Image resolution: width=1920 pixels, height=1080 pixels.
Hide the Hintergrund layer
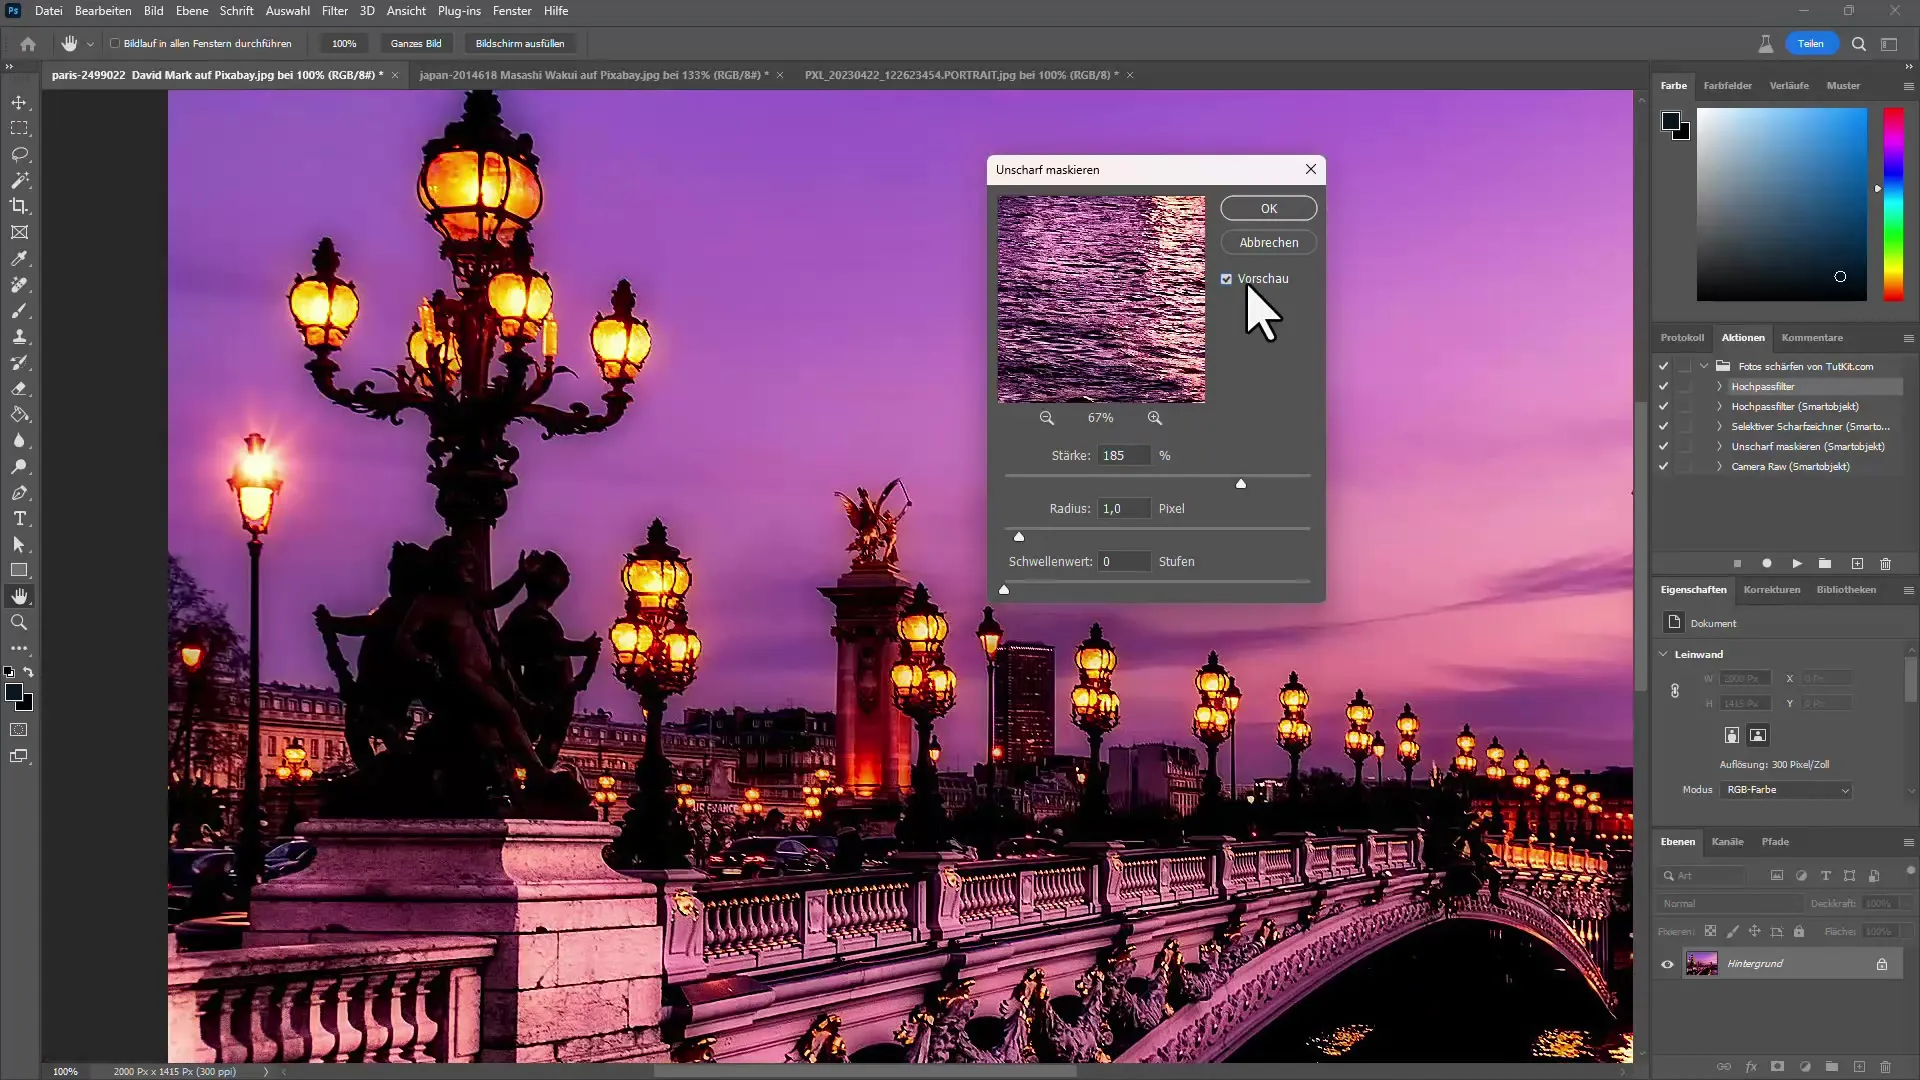tap(1667, 965)
